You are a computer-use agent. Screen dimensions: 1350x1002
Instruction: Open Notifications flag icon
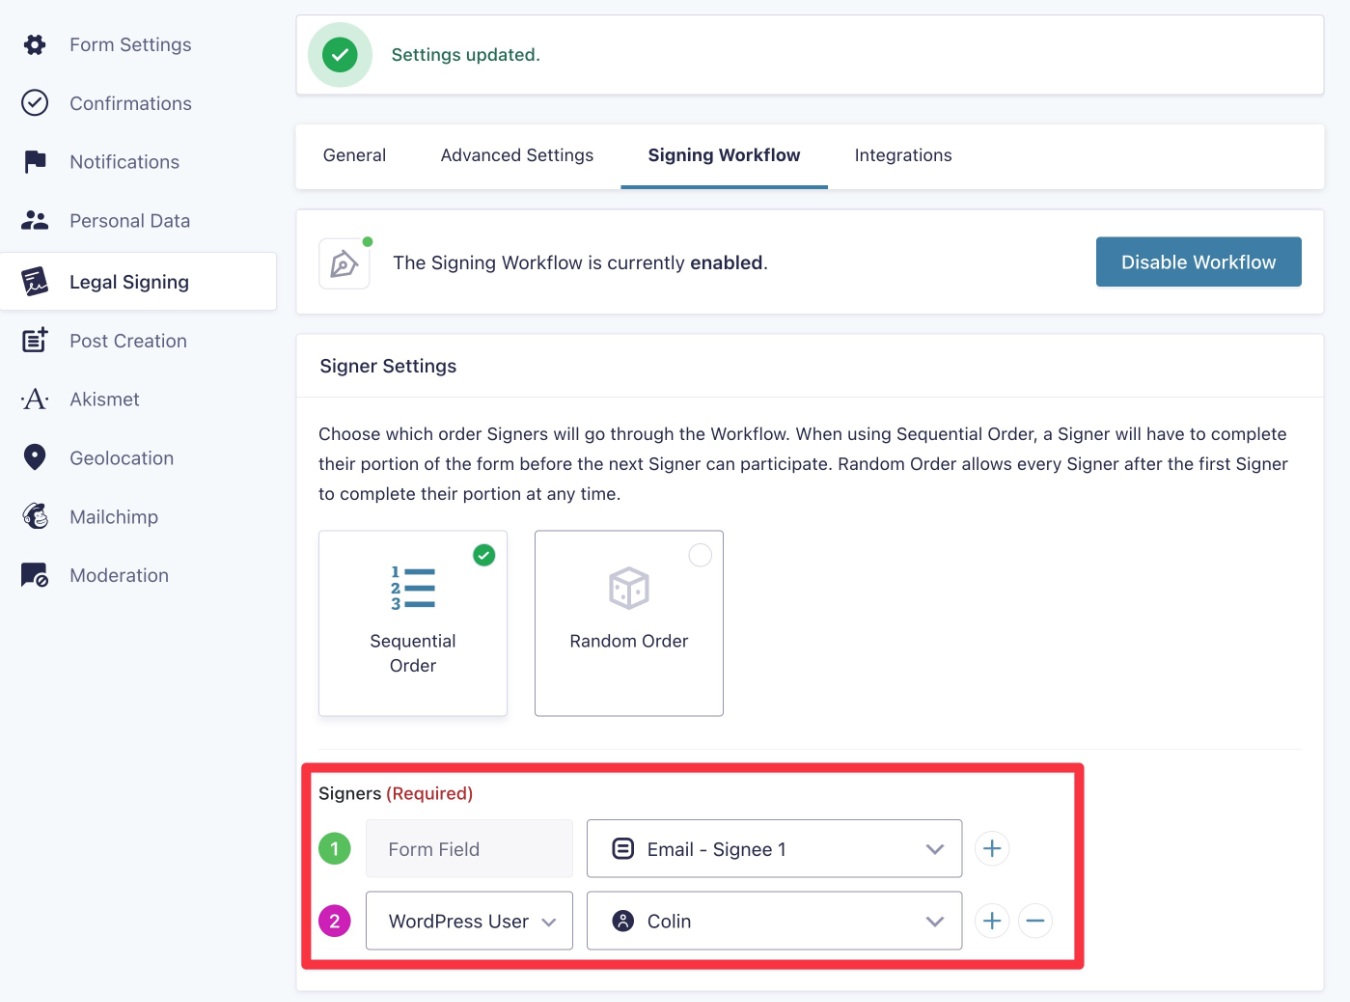[35, 162]
